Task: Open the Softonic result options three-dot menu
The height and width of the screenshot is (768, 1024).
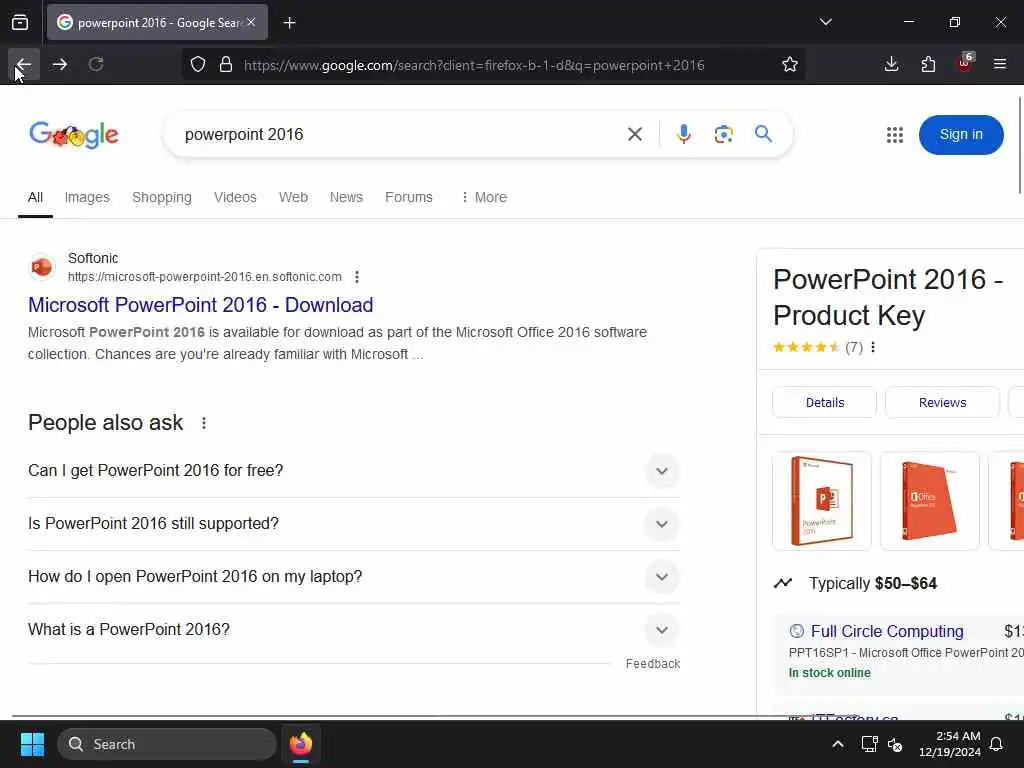Action: coord(357,277)
